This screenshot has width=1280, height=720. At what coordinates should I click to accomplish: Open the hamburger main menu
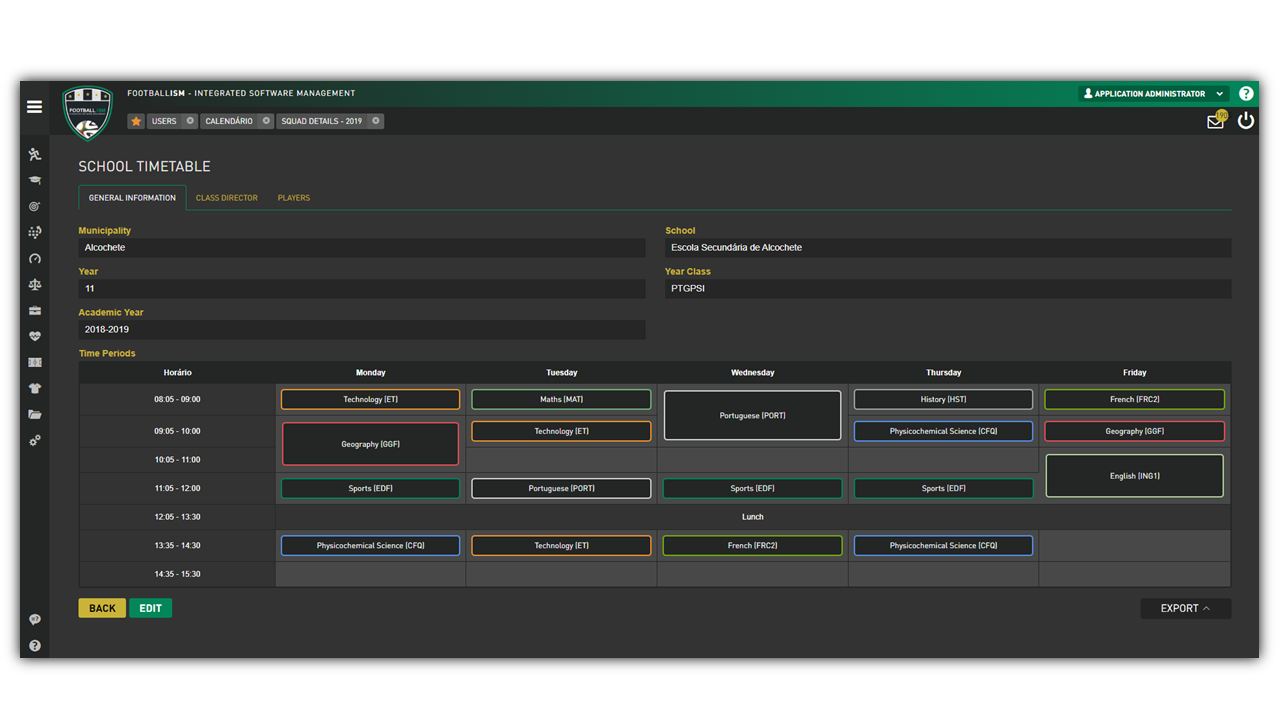click(x=34, y=106)
